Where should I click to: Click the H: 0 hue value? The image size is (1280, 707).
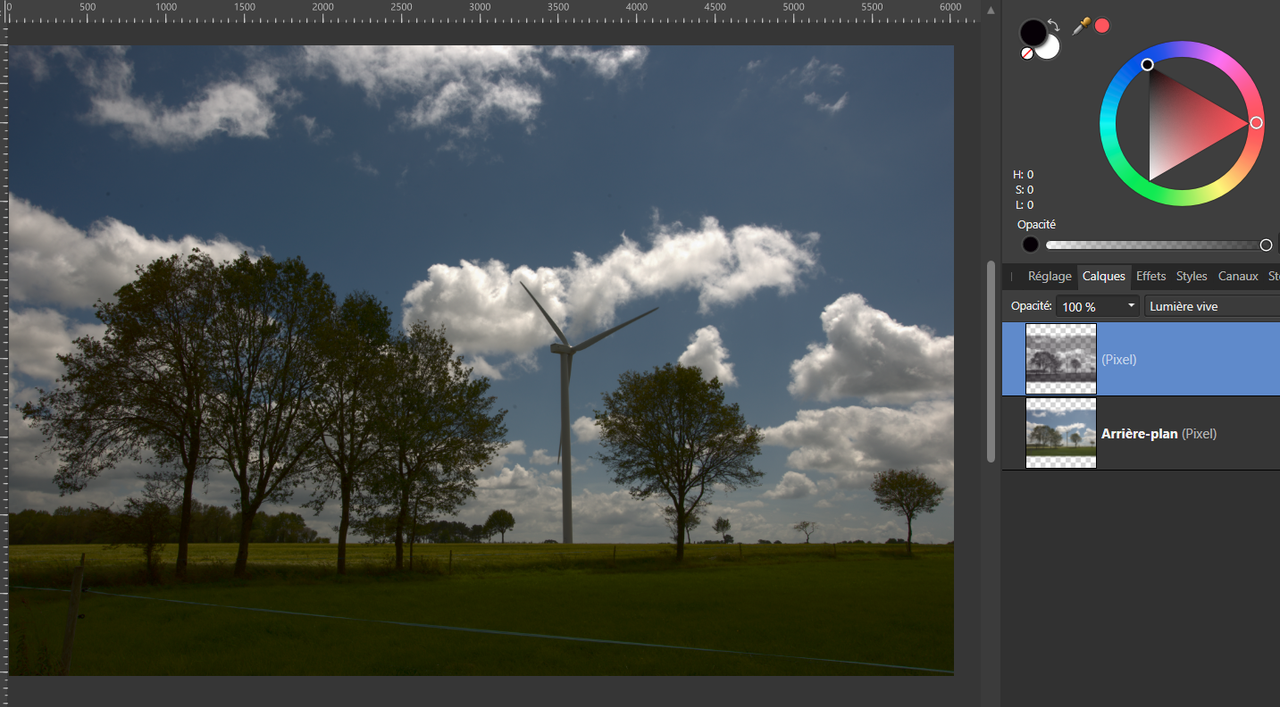click(x=1023, y=175)
